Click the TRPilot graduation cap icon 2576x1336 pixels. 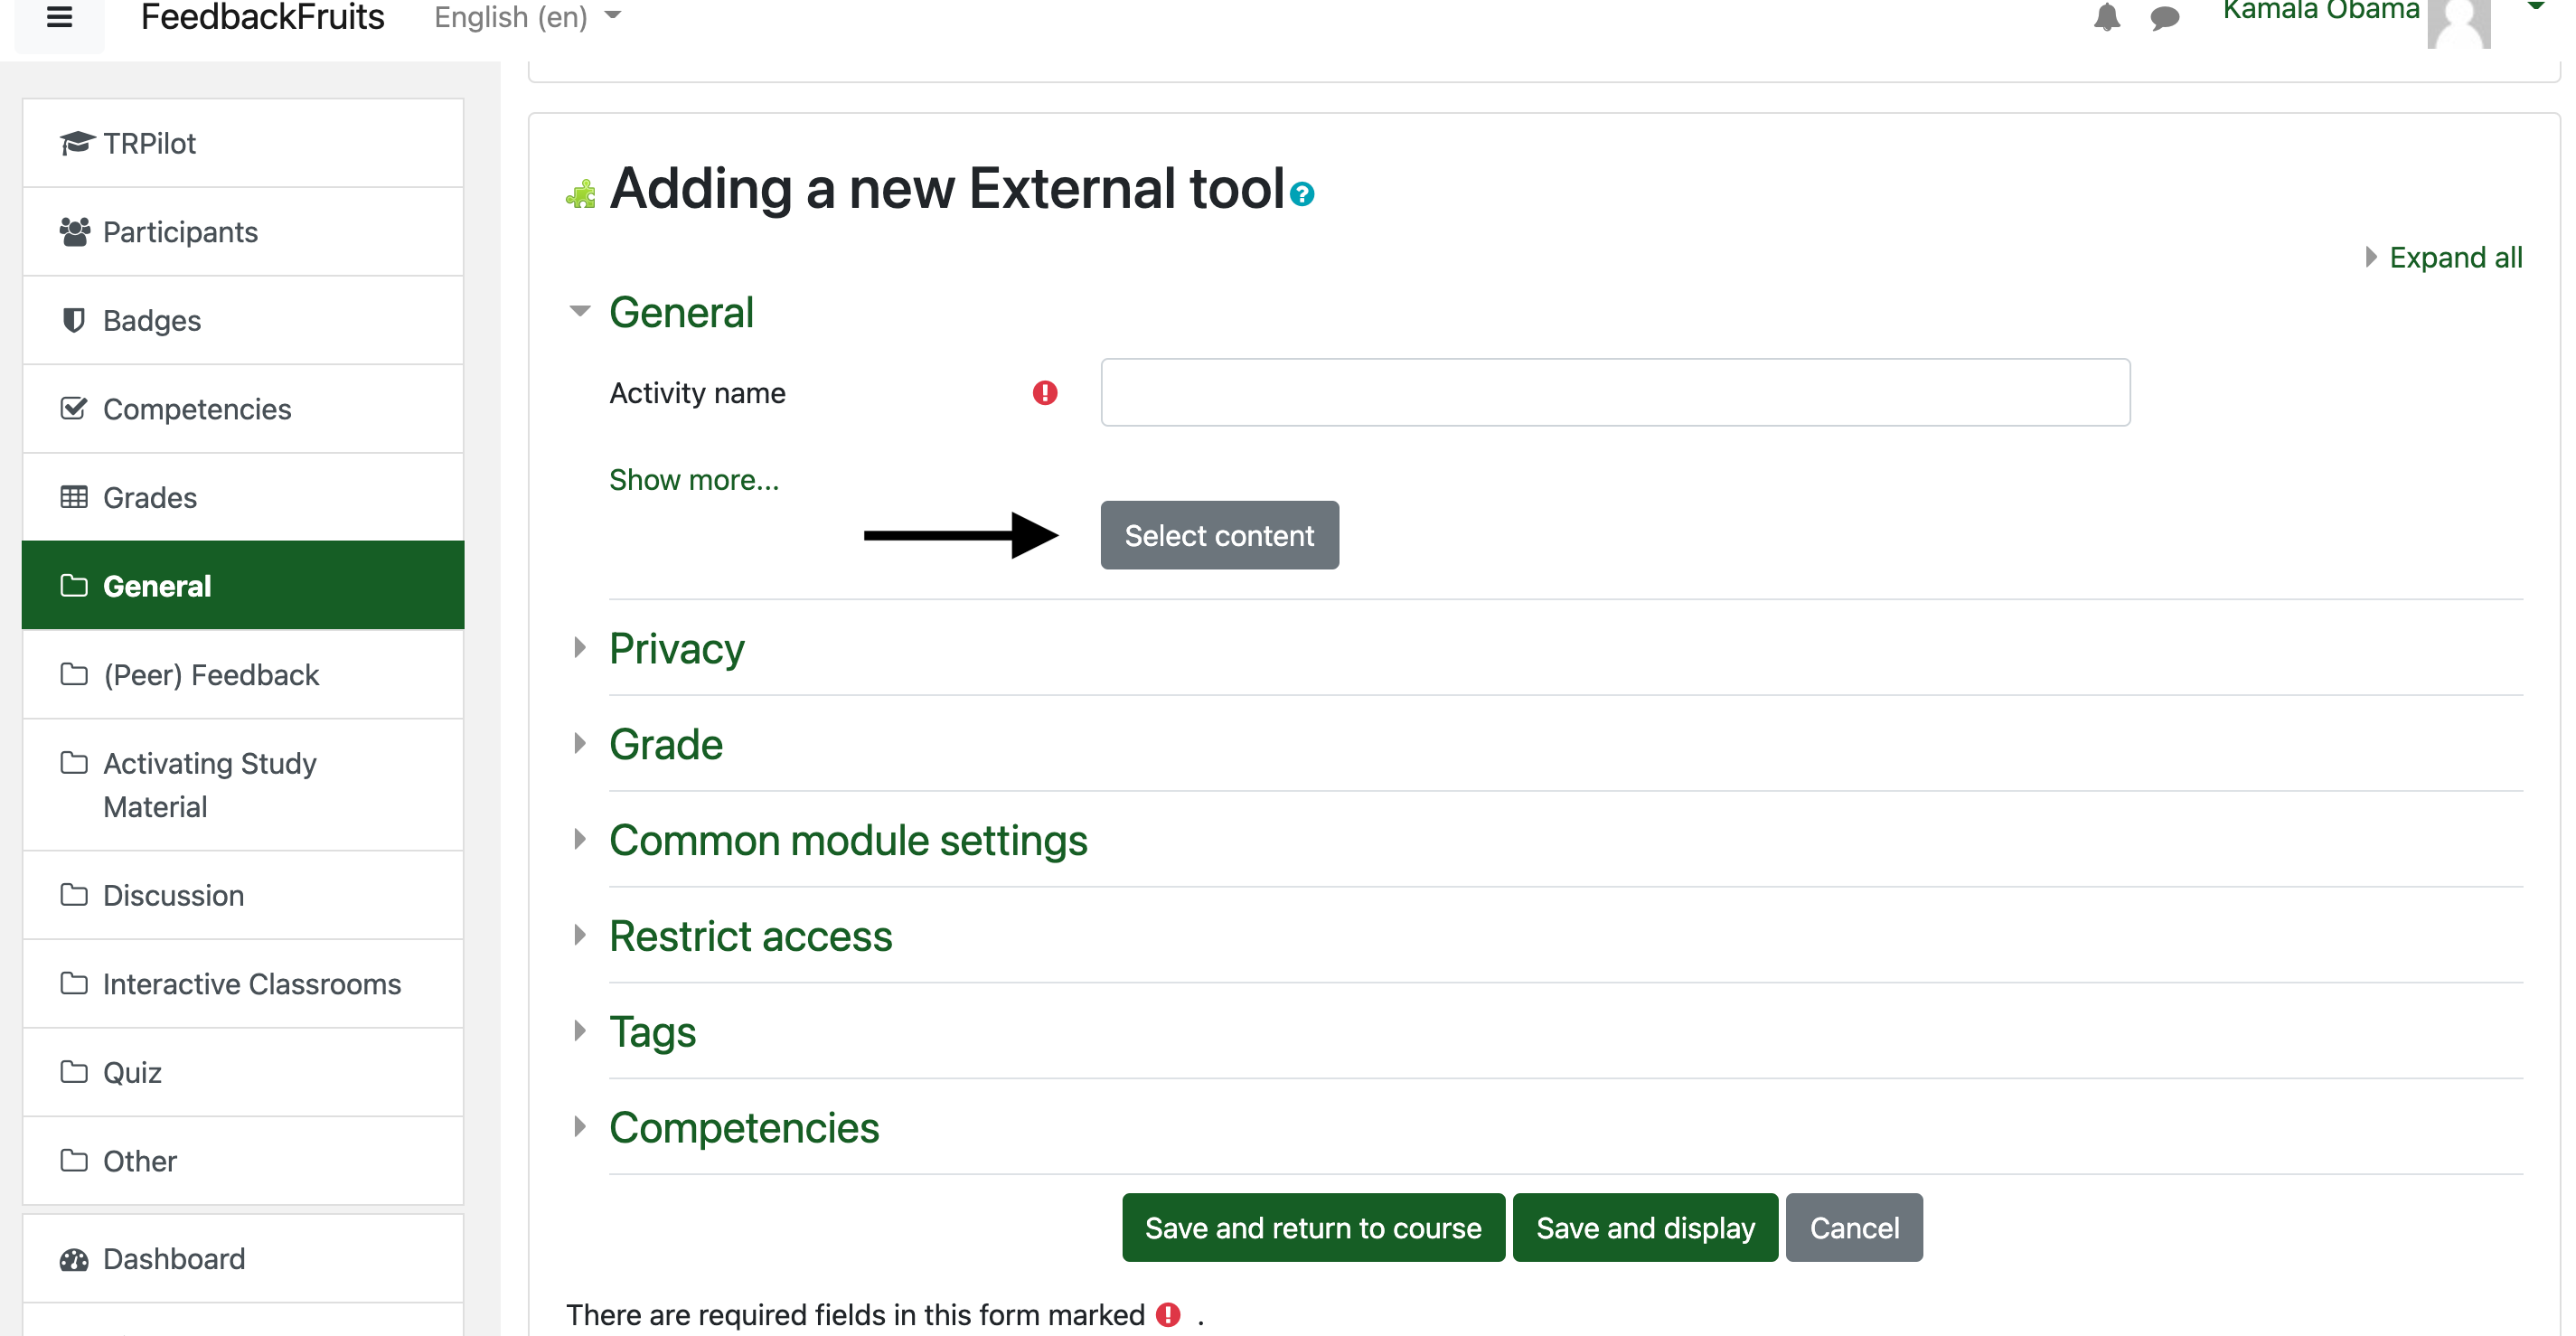pyautogui.click(x=77, y=143)
